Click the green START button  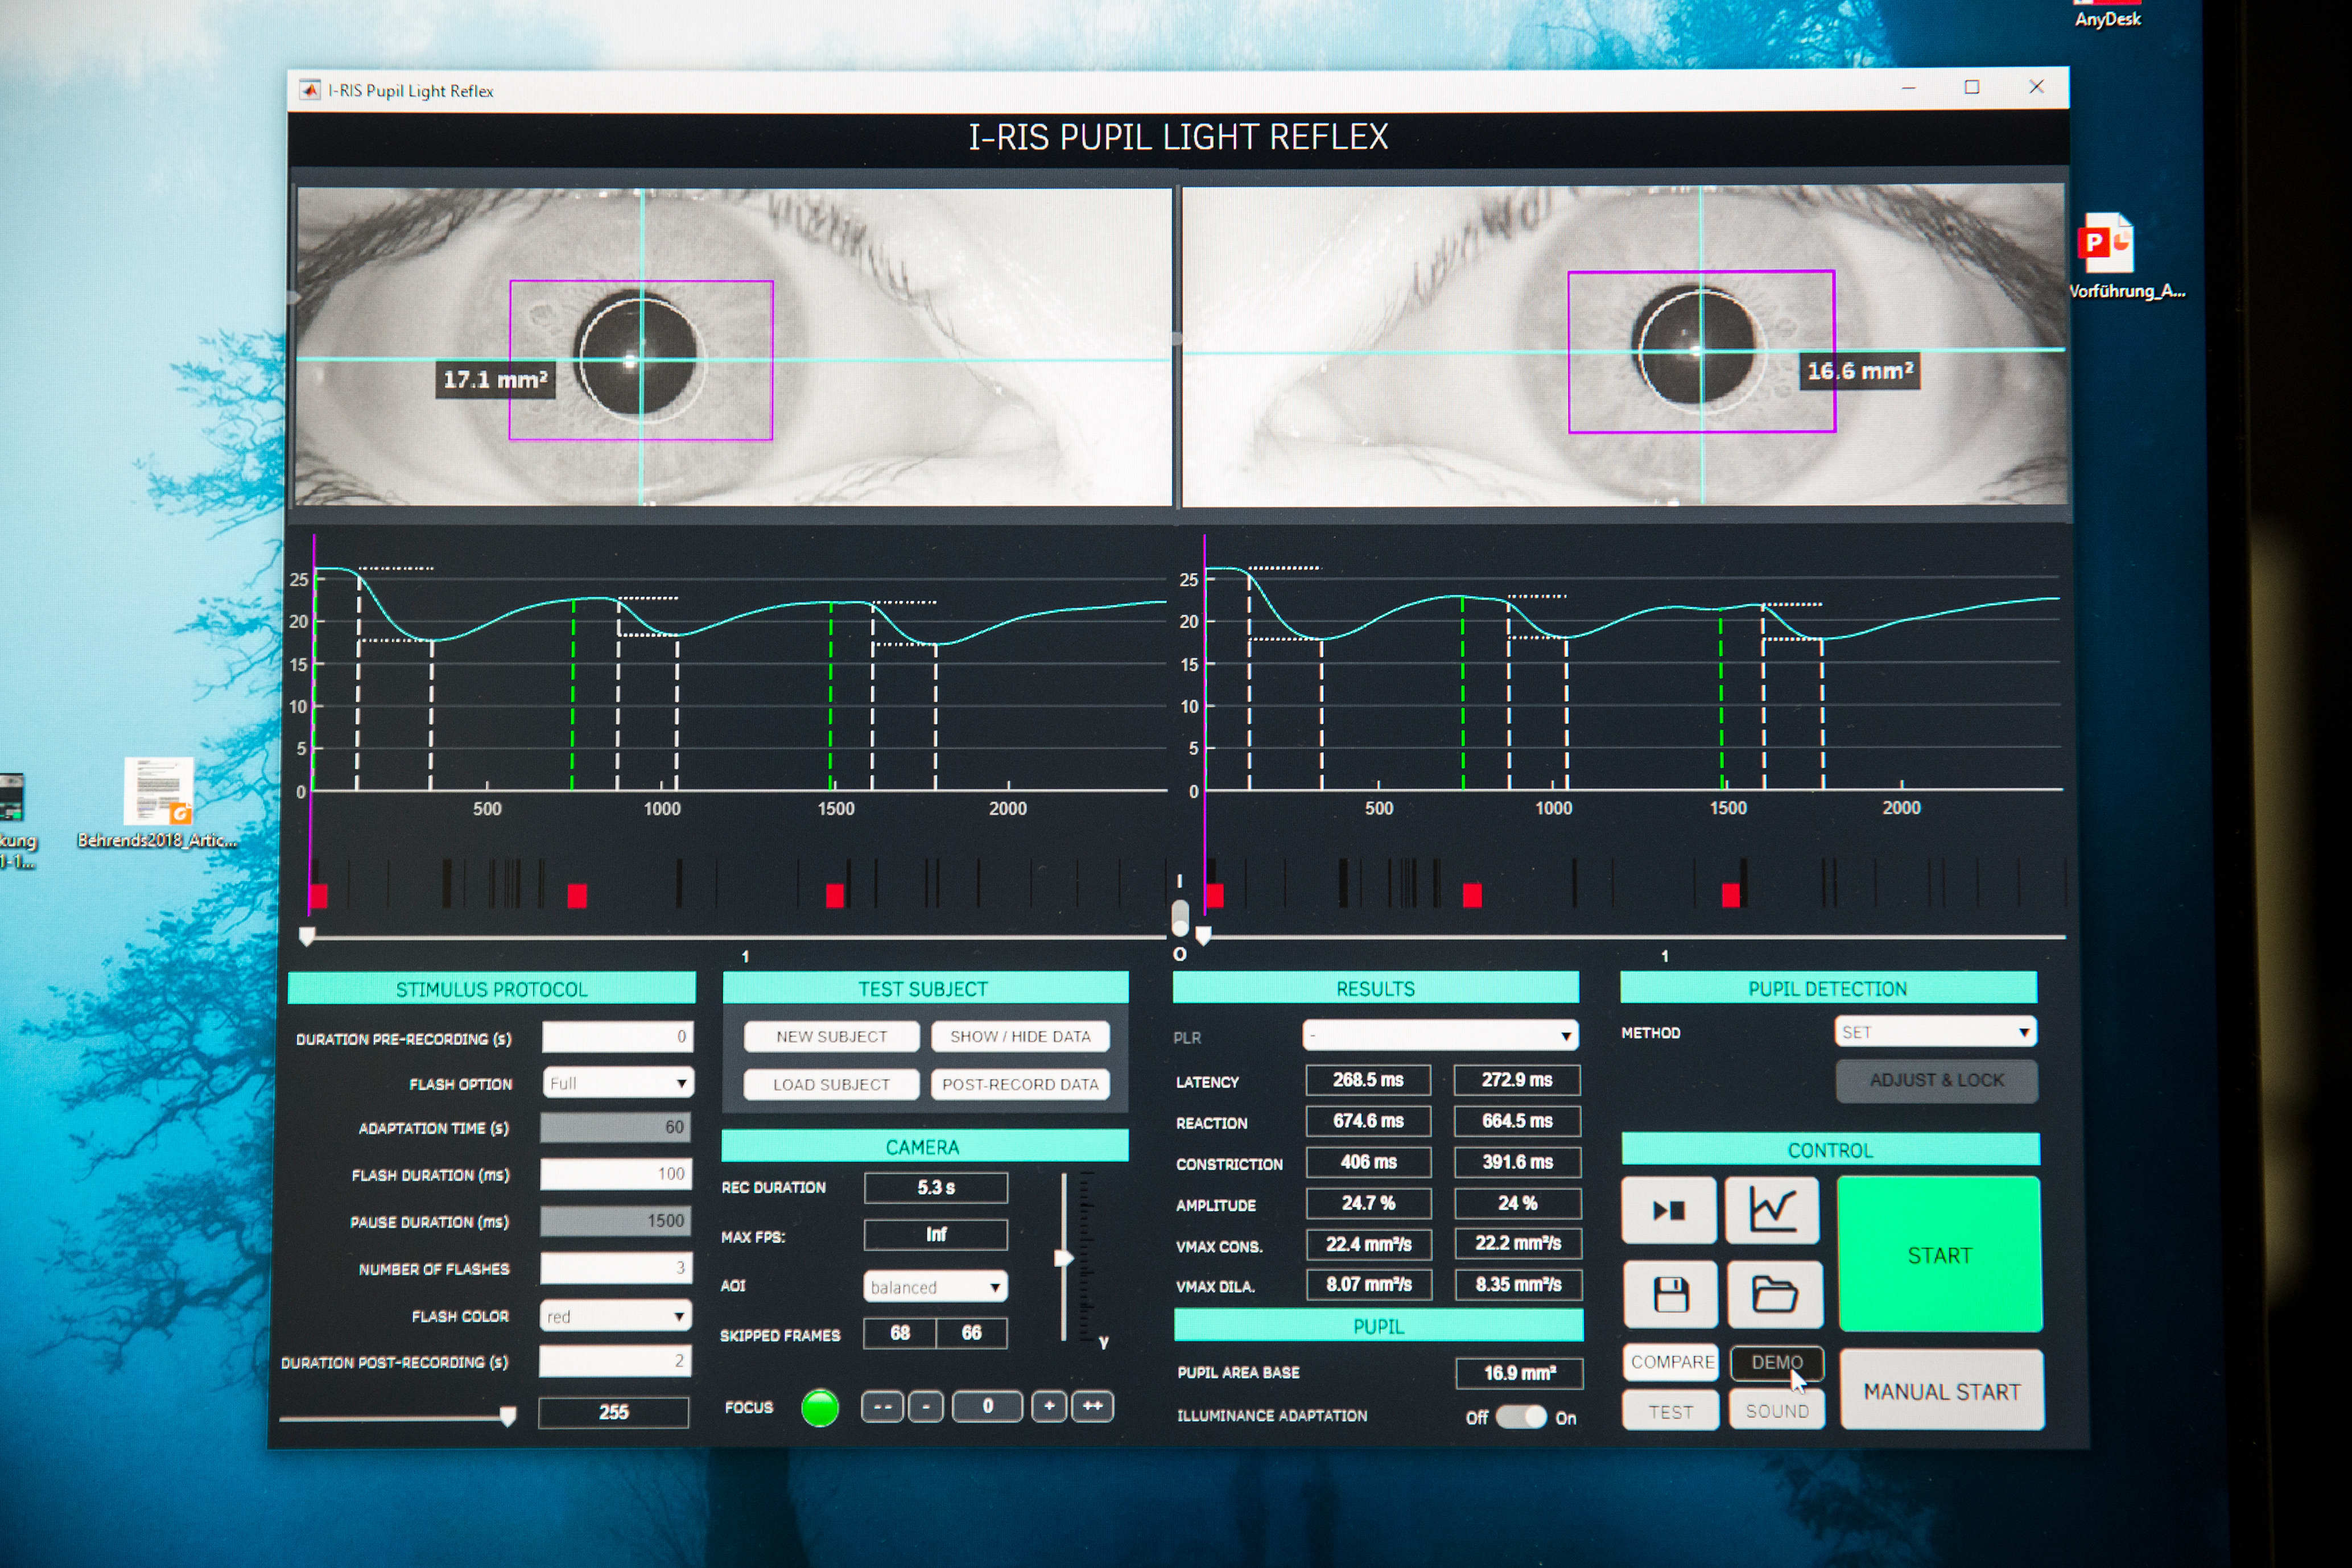[1939, 1254]
